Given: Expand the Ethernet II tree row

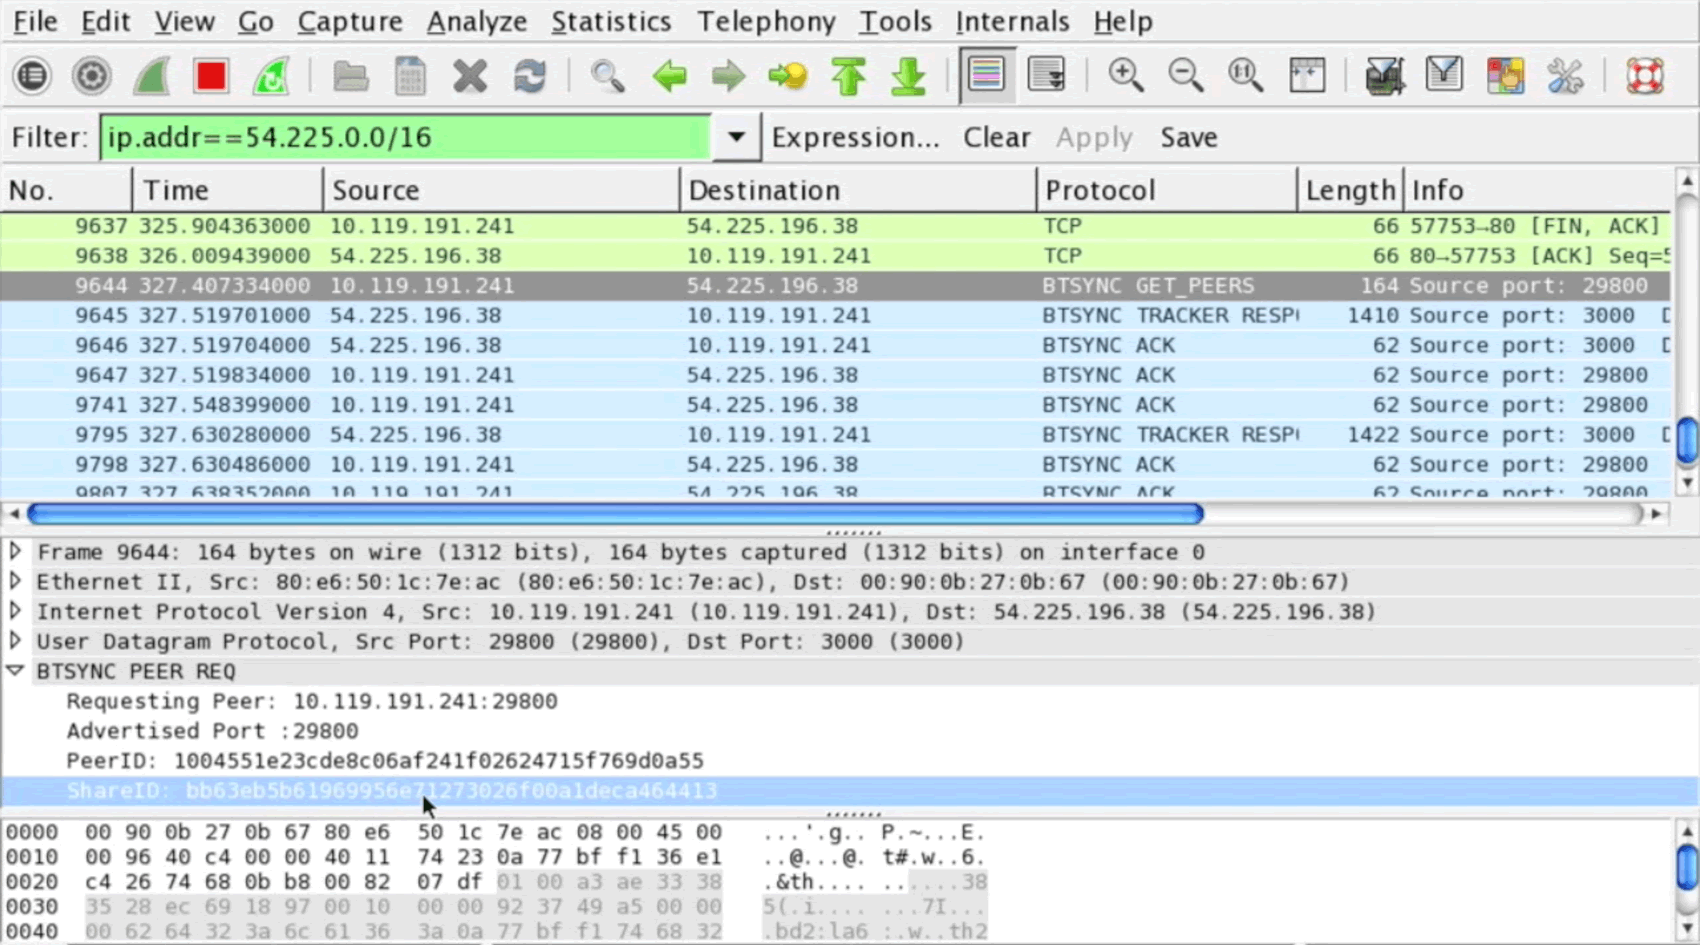Looking at the screenshot, I should coord(16,581).
